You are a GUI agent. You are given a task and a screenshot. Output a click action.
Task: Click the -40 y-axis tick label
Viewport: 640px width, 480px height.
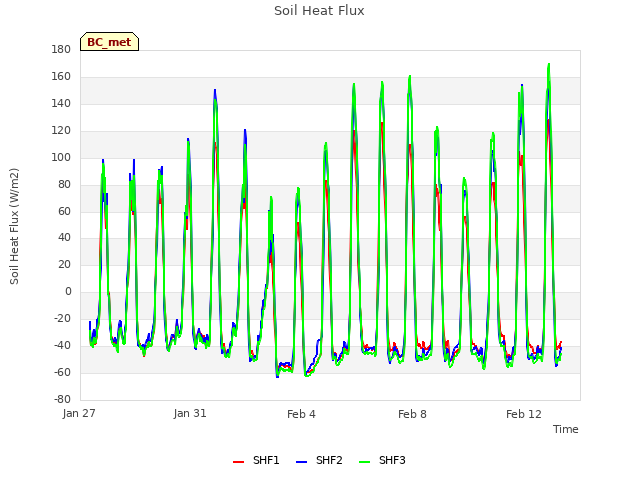click(63, 345)
